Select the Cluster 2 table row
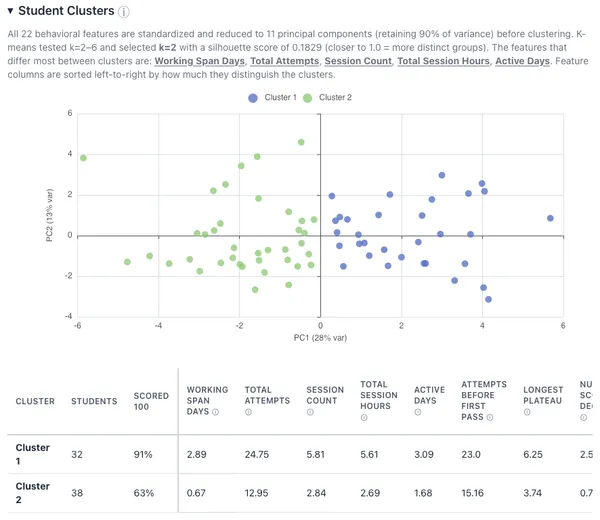Screen dimensions: 600x520 pyautogui.click(x=300, y=493)
